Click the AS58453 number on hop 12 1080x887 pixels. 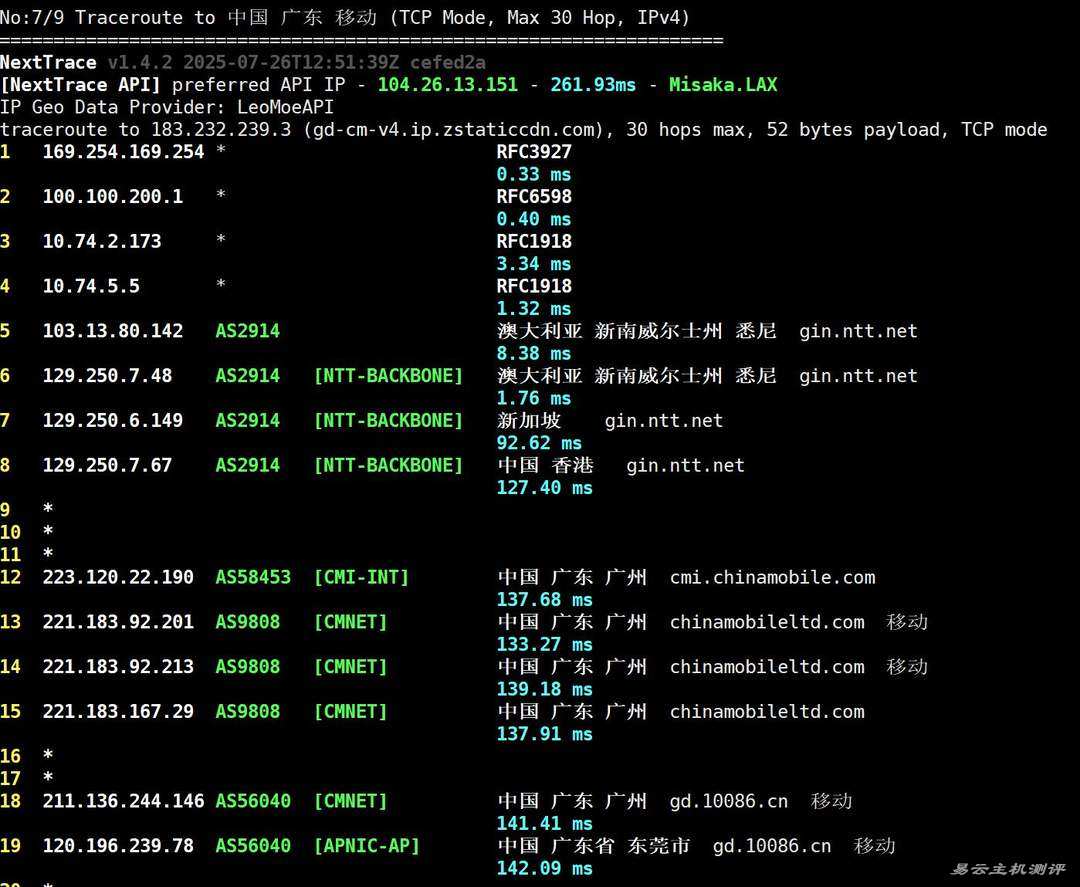(x=253, y=577)
